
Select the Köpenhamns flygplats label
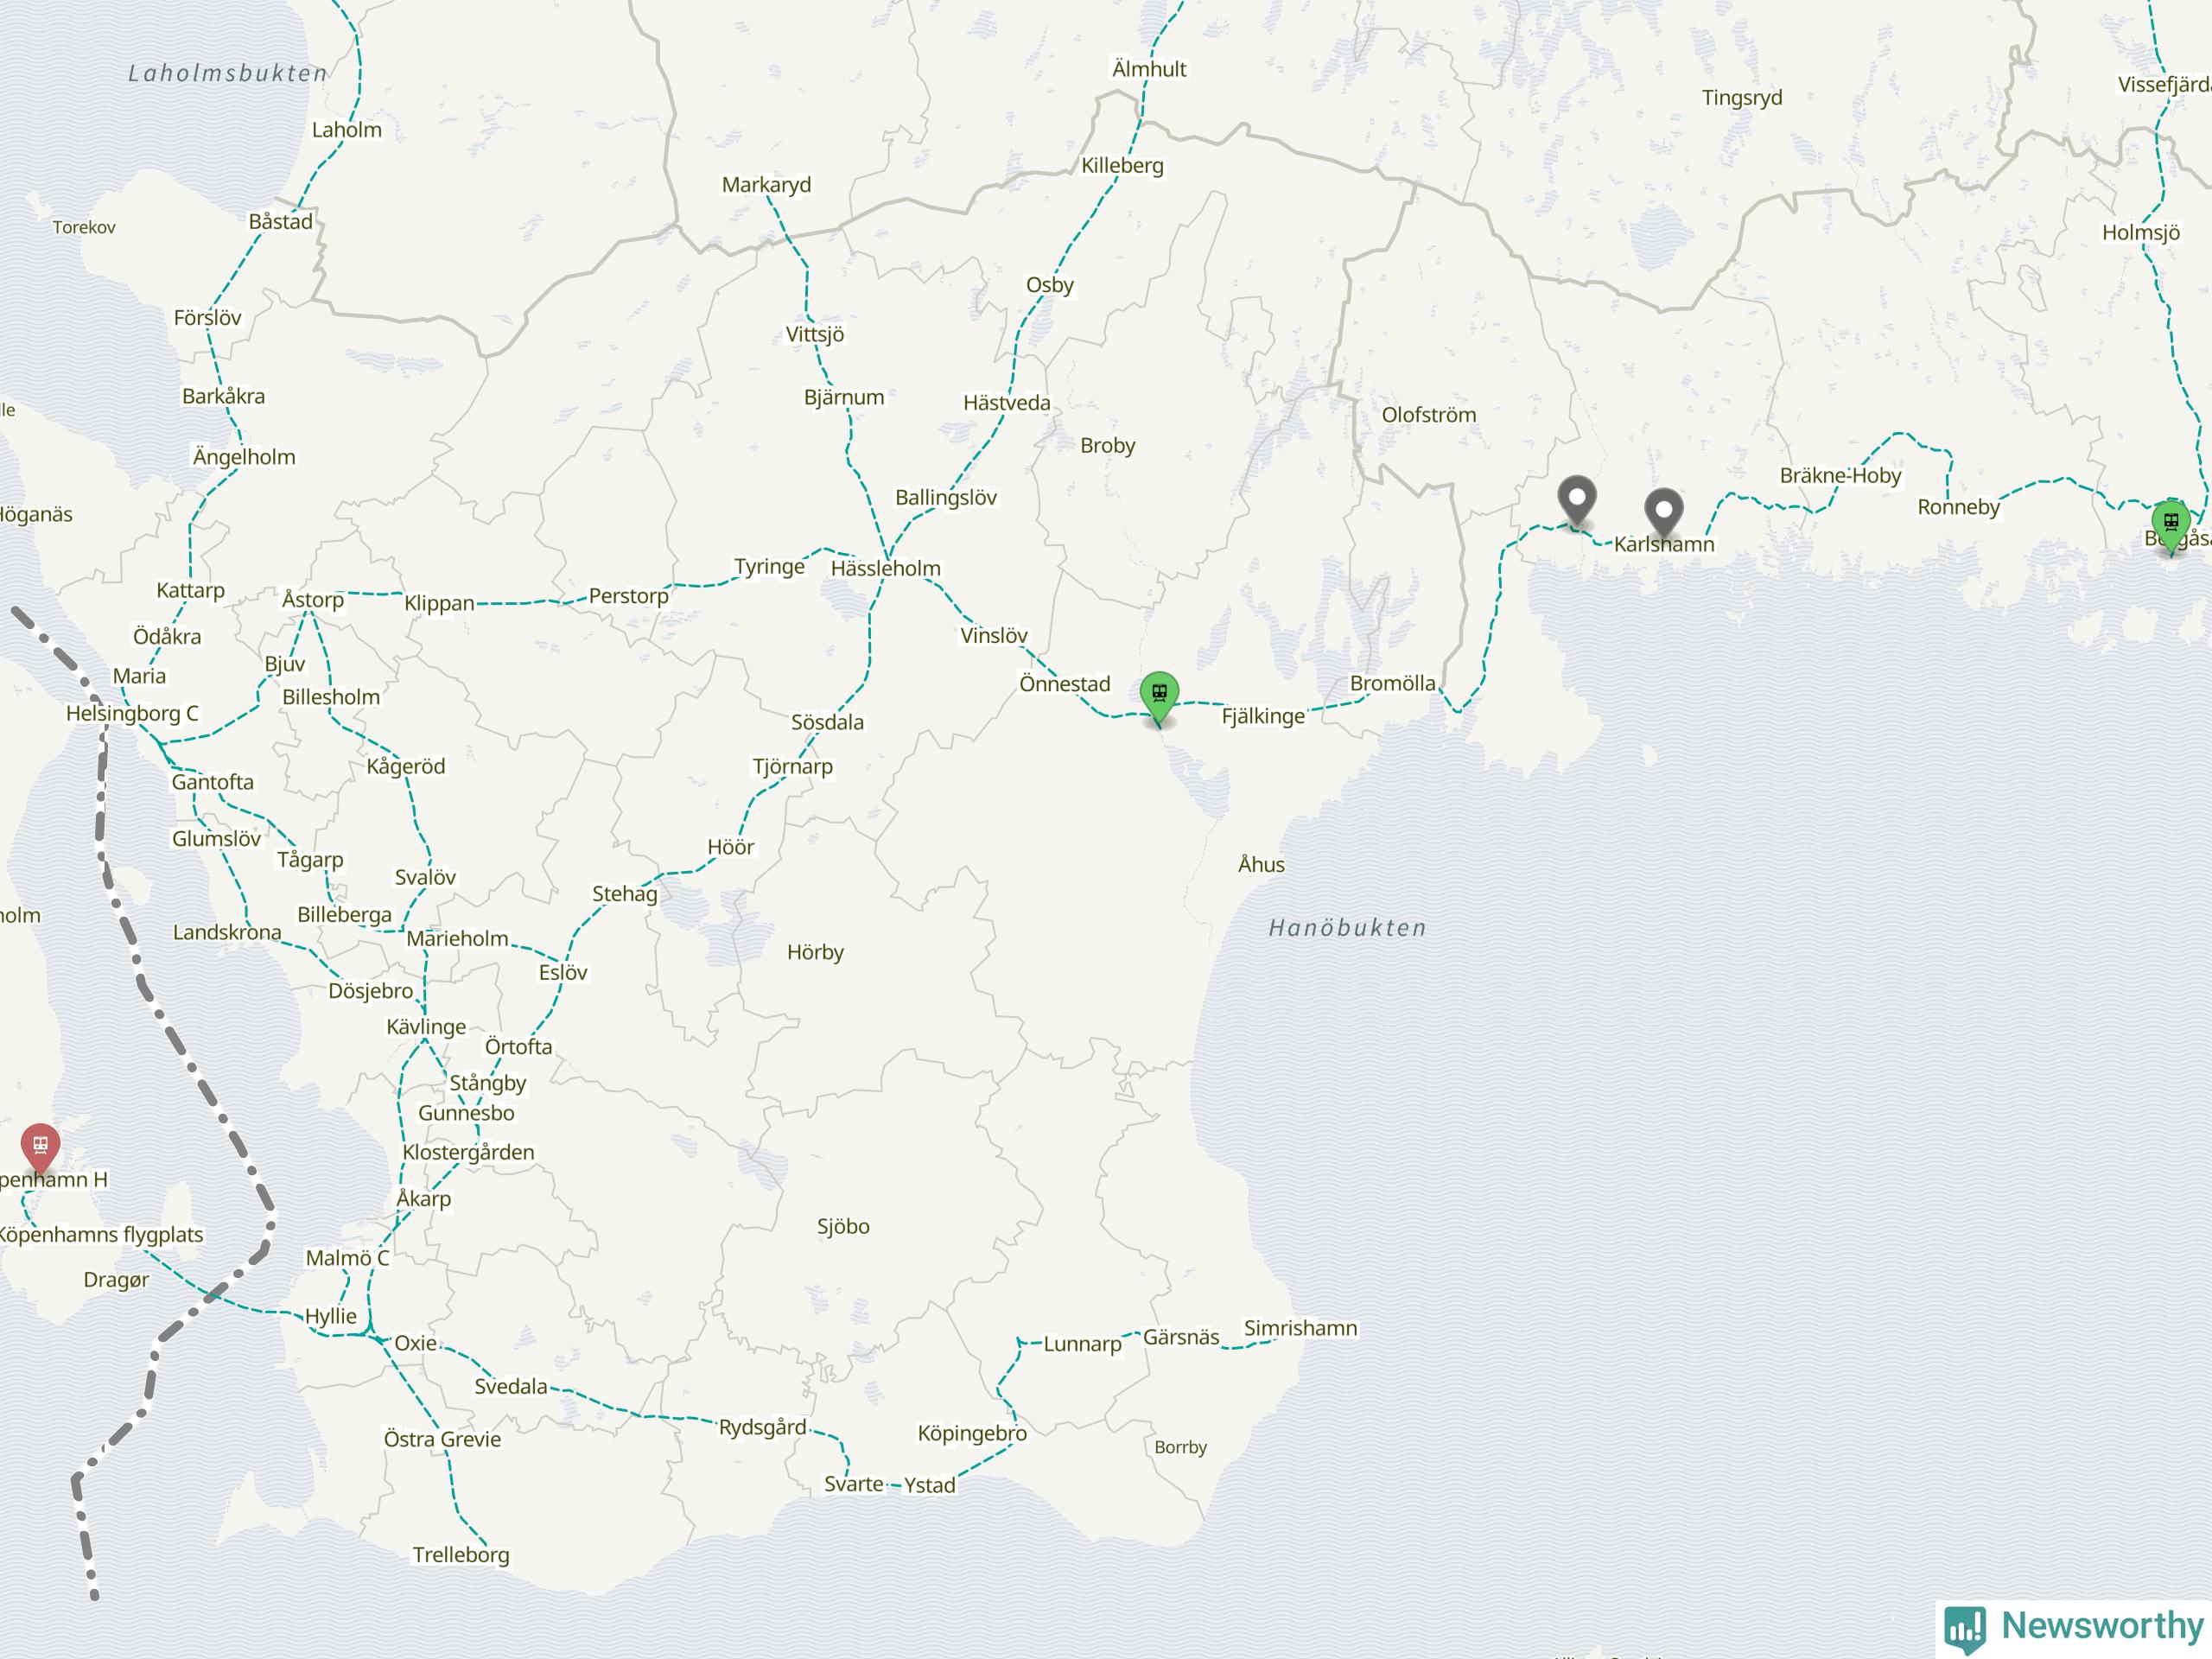coord(100,1234)
